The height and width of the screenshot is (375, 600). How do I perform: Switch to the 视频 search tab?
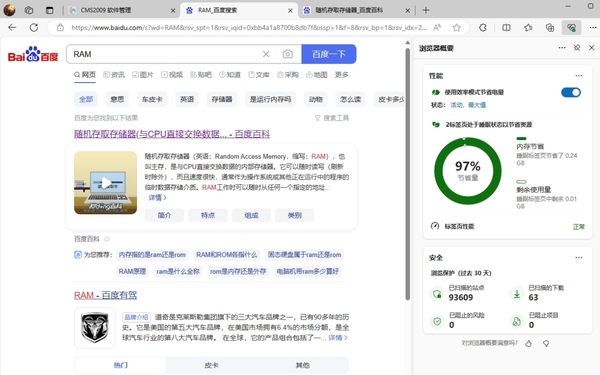172,75
